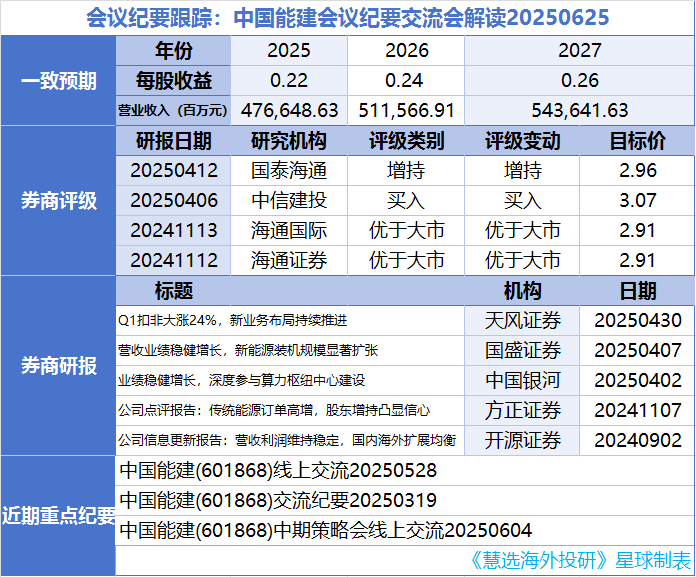The height and width of the screenshot is (577, 696).
Task: Select the 国泰海通 institution cell
Action: tap(289, 170)
